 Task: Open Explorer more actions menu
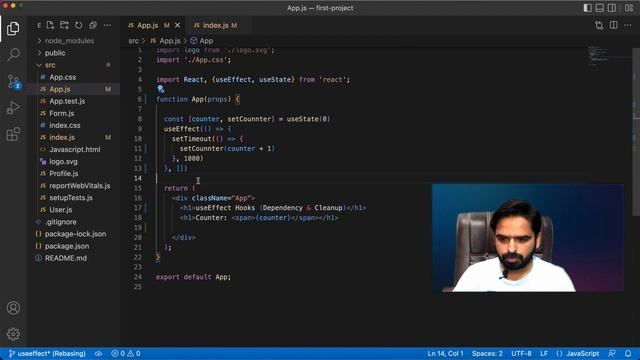(x=107, y=25)
